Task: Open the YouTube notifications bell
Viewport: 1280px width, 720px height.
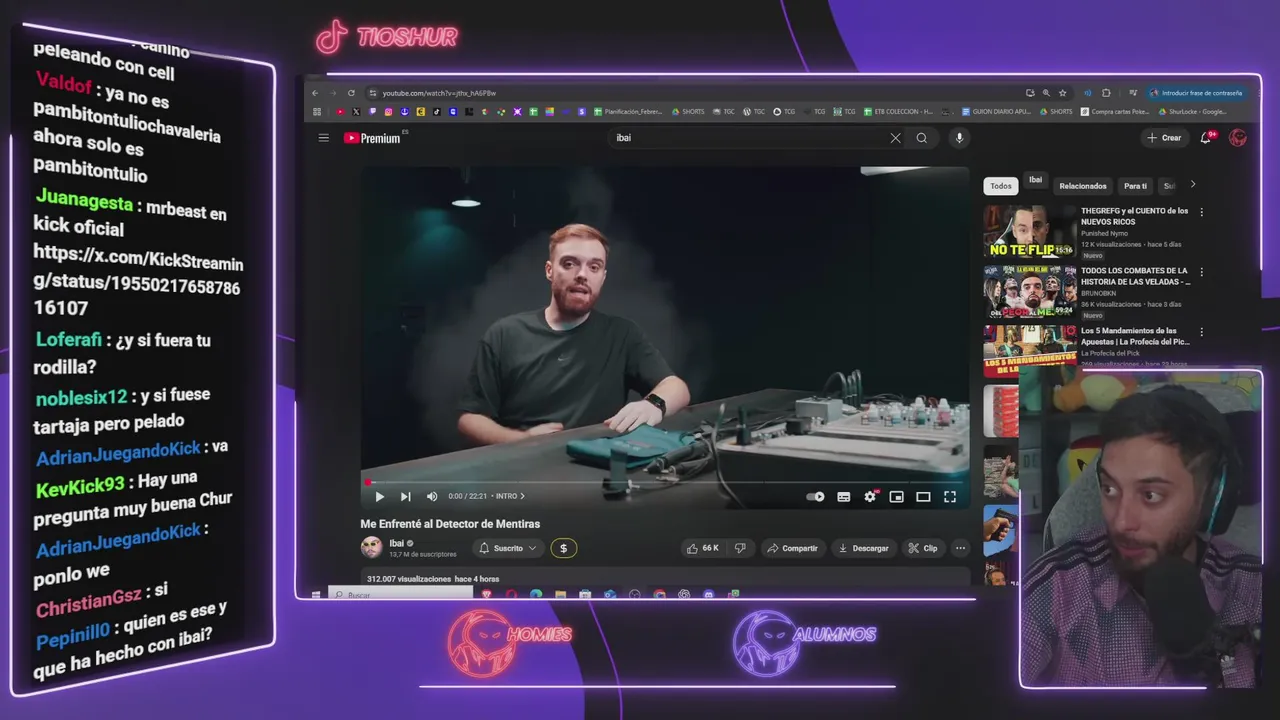Action: [1206, 138]
